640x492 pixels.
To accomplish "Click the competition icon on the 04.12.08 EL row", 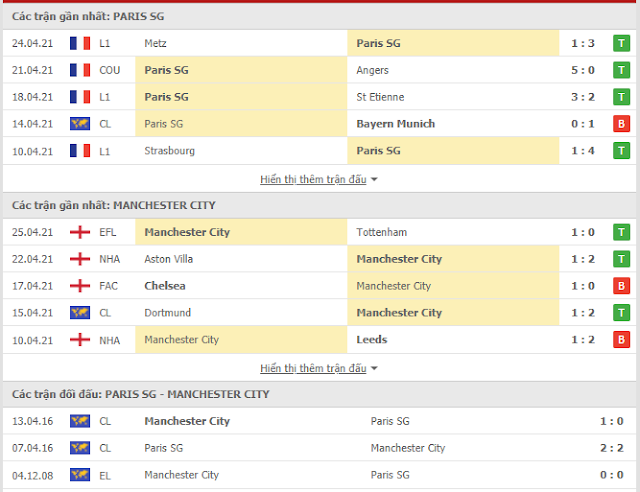I will 80,475.
